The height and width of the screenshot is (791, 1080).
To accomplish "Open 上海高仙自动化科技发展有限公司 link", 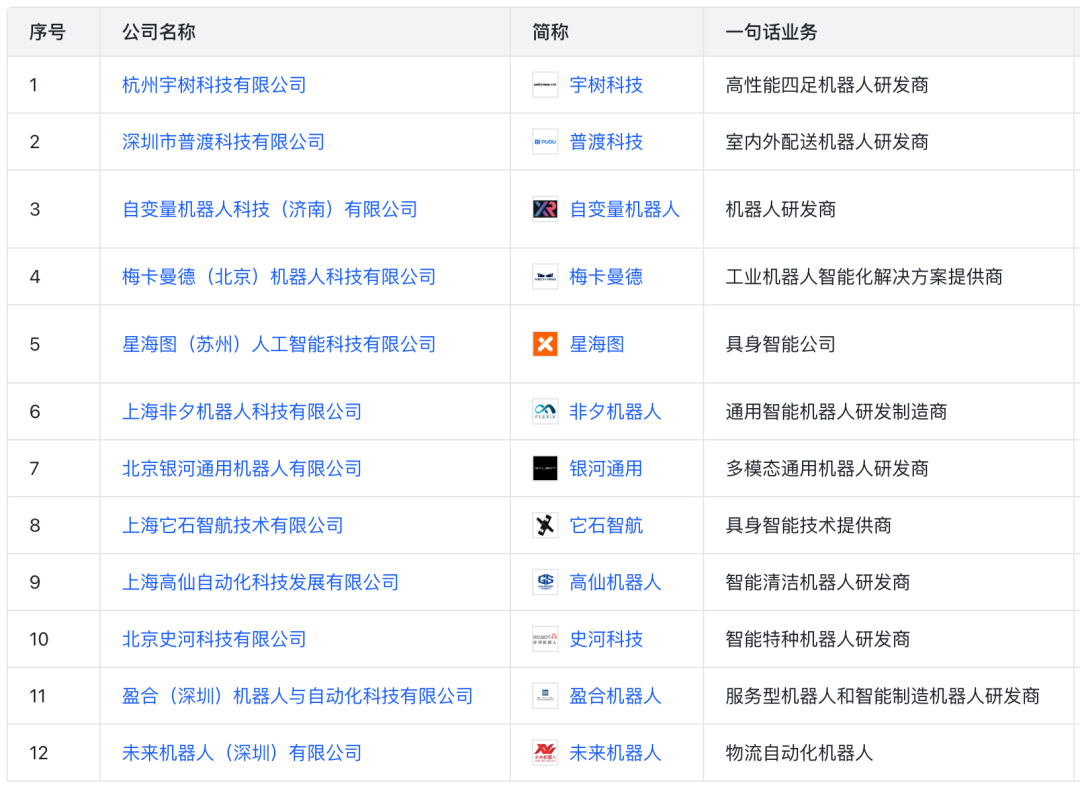I will pyautogui.click(x=260, y=582).
